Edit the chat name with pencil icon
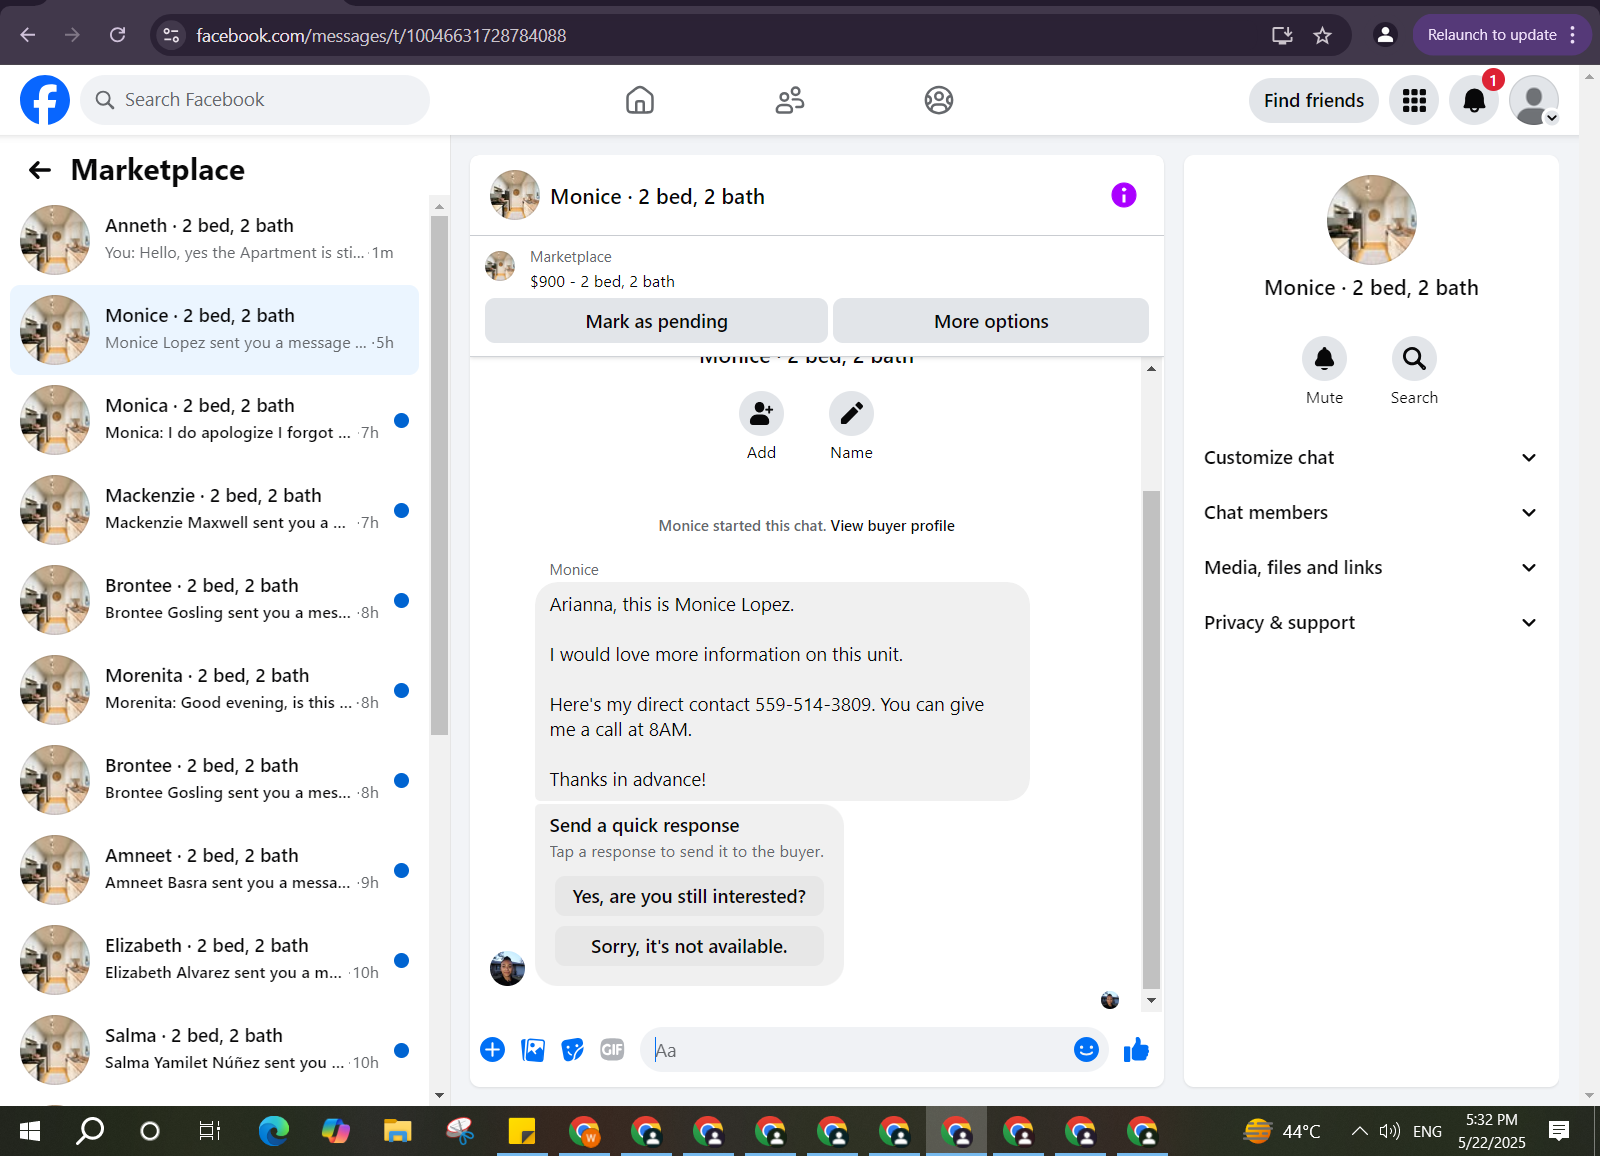The width and height of the screenshot is (1600, 1156). pyautogui.click(x=851, y=413)
